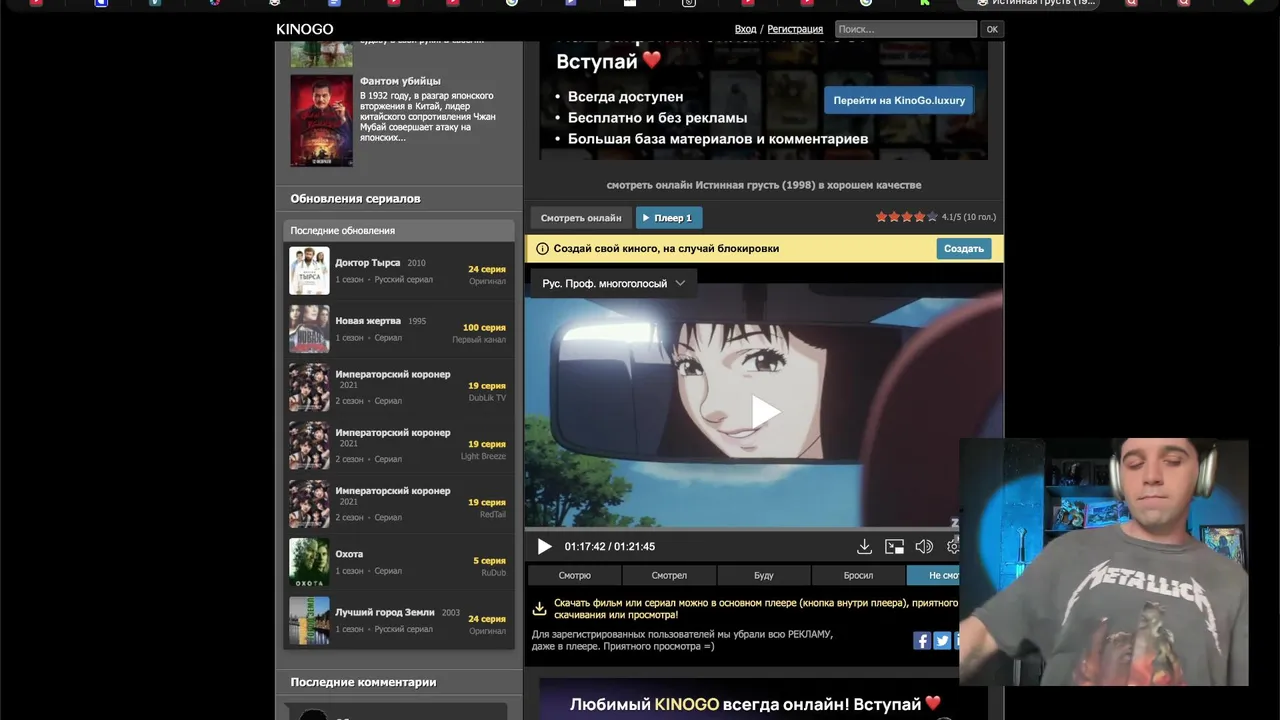Click the 100 серия episode label
1280x720 pixels.
484,328
